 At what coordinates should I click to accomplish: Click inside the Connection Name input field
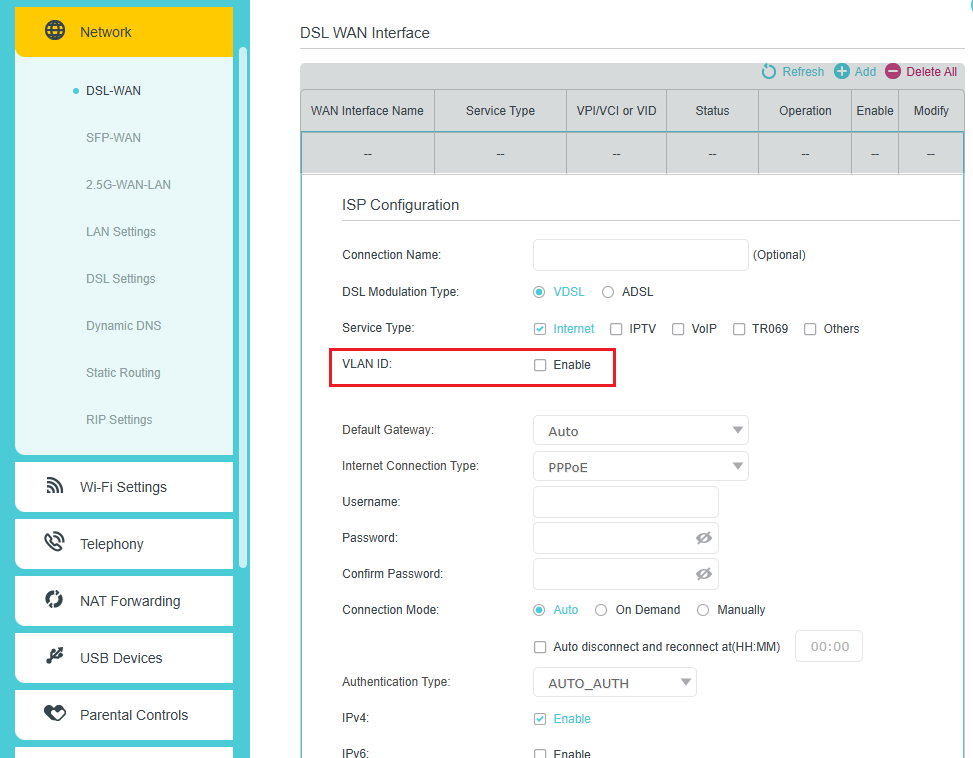pos(640,255)
